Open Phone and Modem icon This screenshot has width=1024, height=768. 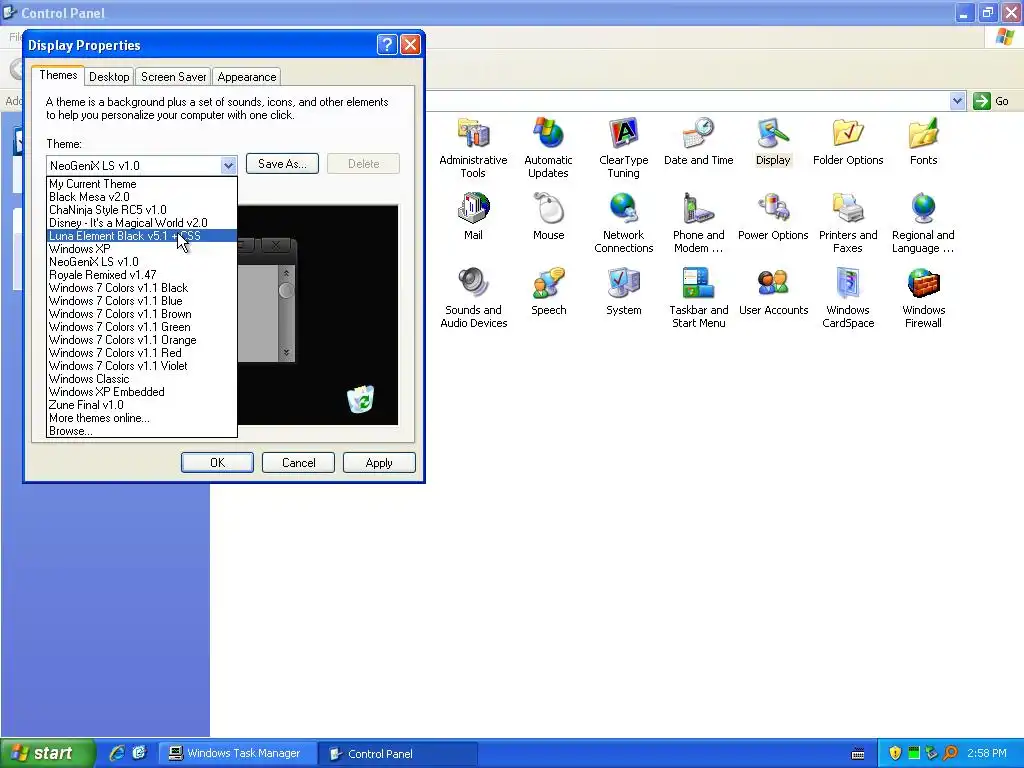(698, 208)
